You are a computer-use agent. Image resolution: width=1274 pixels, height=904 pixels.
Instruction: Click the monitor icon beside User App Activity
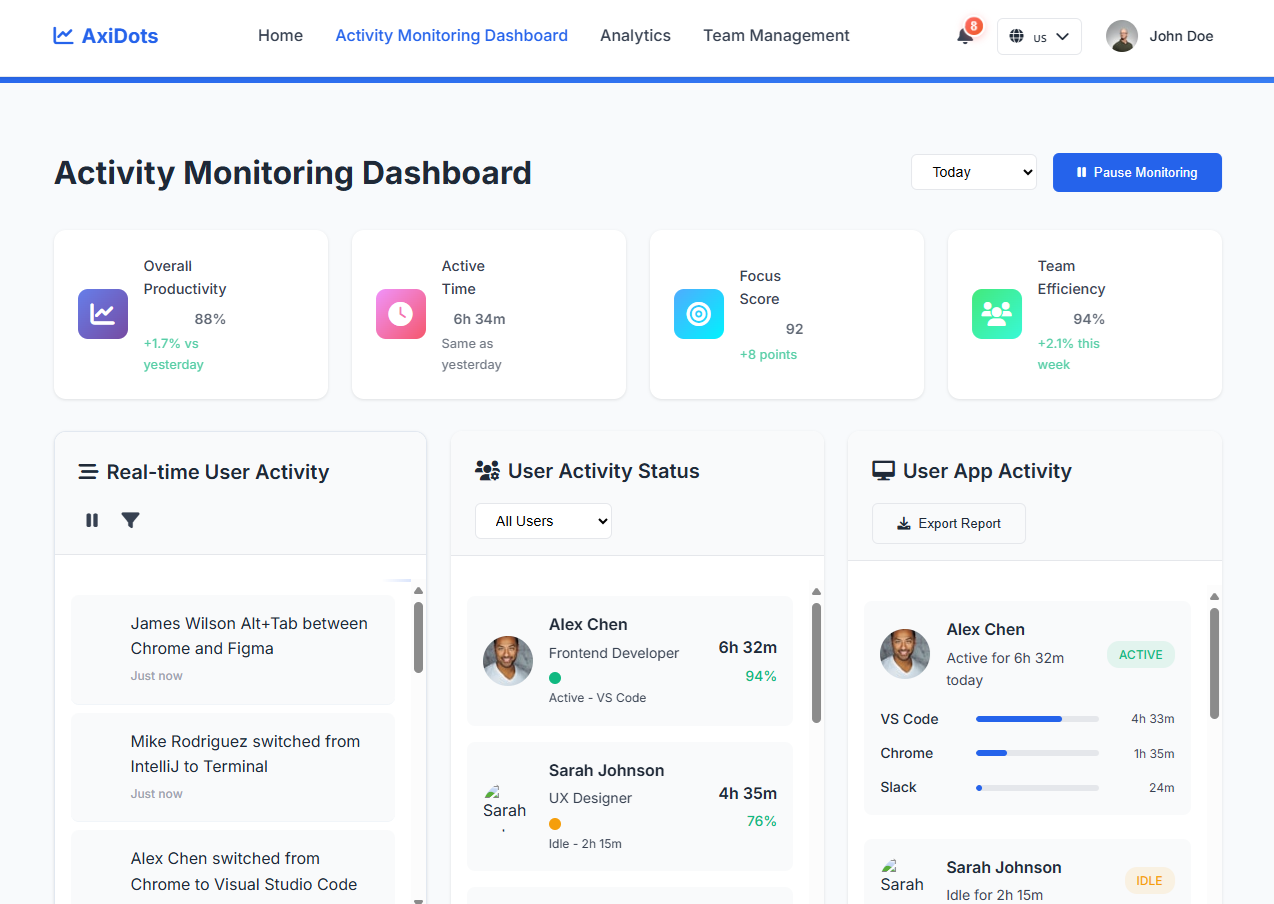(x=883, y=470)
